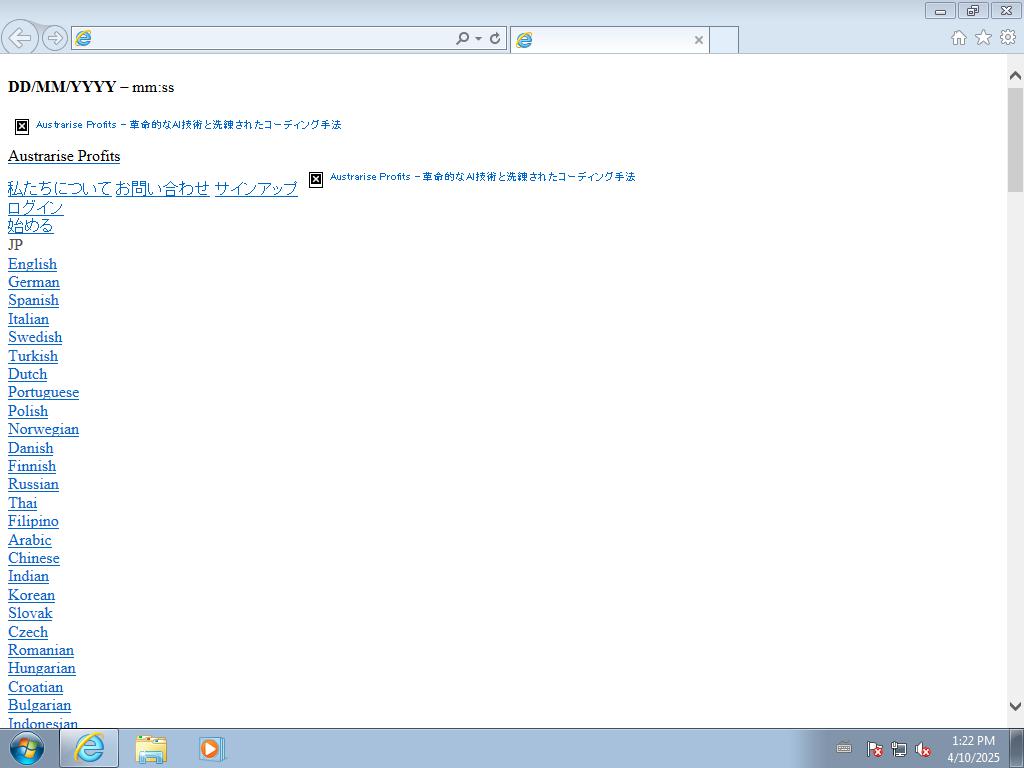This screenshot has width=1024, height=768.
Task: Click the Show desktop strip on taskbar
Action: (x=1017, y=748)
